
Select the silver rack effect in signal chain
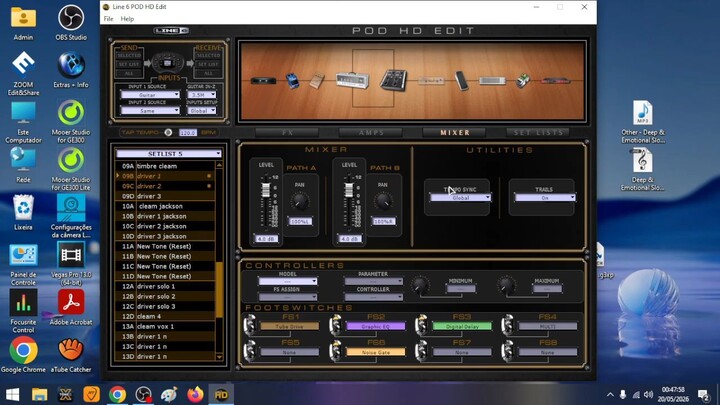pyautogui.click(x=492, y=81)
